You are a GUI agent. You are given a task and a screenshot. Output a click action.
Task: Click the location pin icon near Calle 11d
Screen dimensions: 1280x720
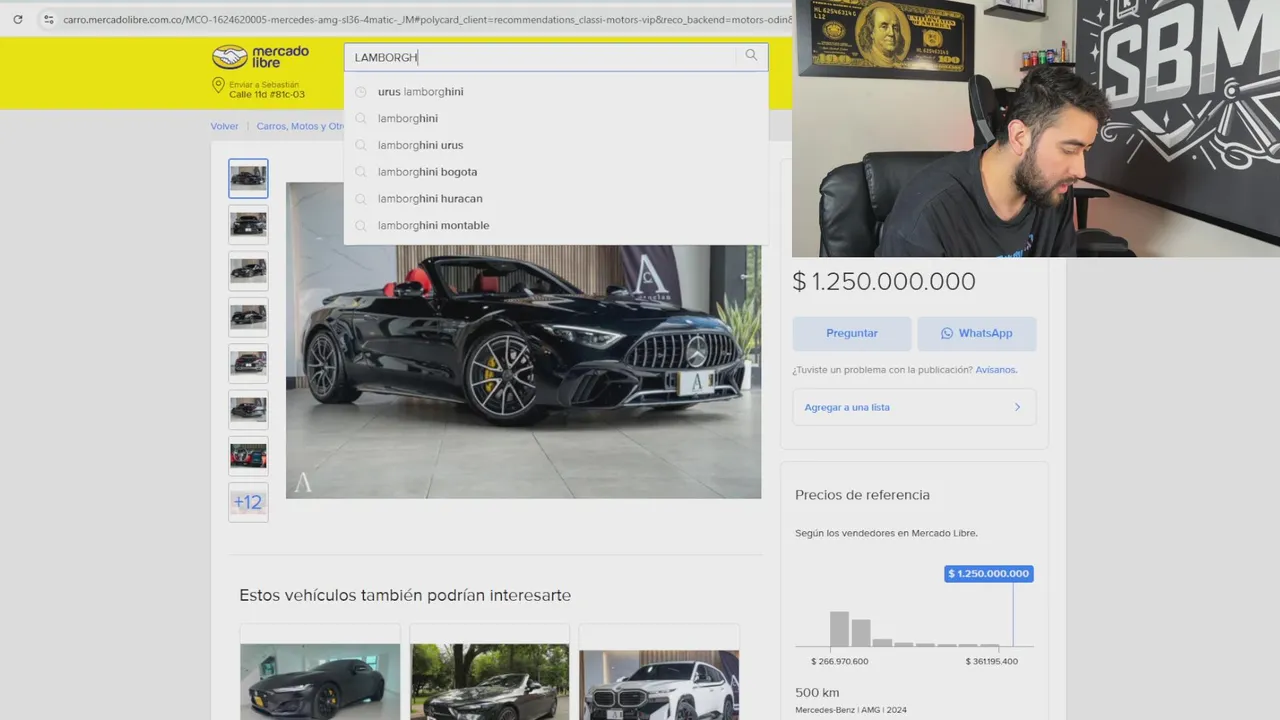coord(218,86)
